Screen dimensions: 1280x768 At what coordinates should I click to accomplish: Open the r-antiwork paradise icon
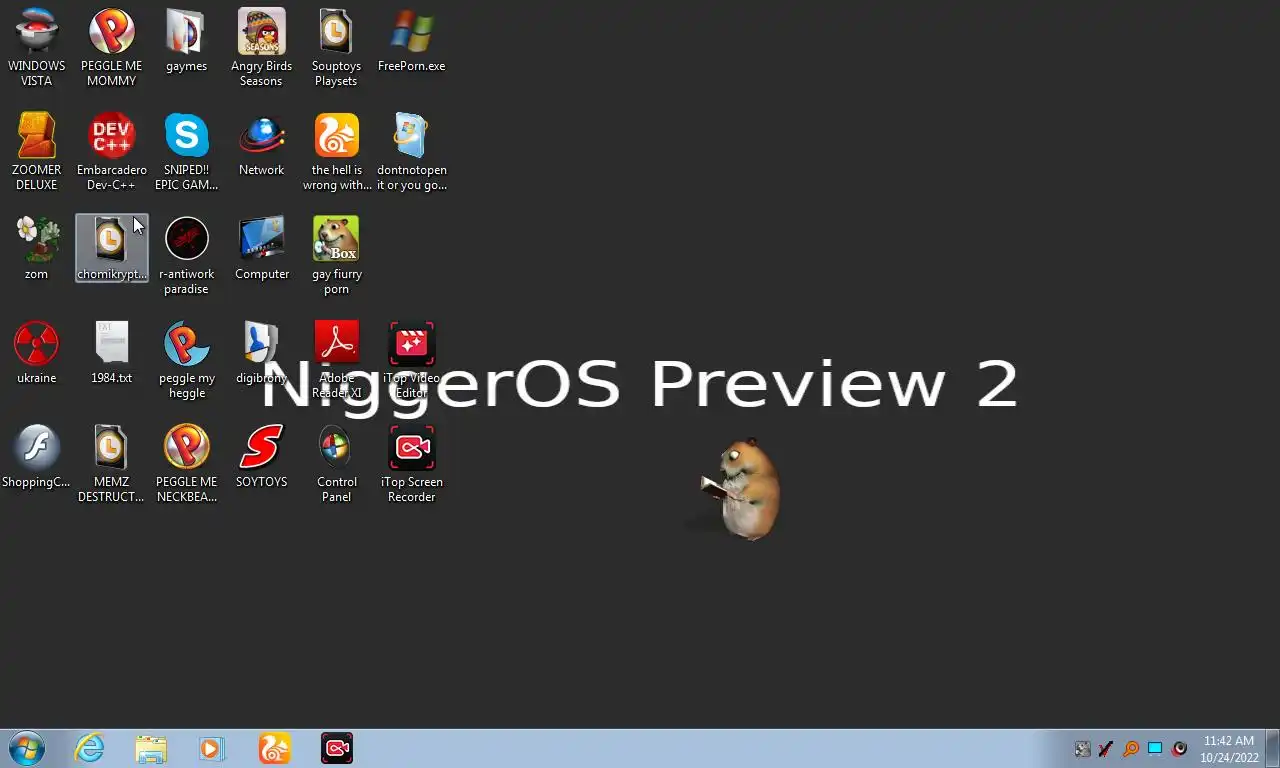click(x=186, y=255)
